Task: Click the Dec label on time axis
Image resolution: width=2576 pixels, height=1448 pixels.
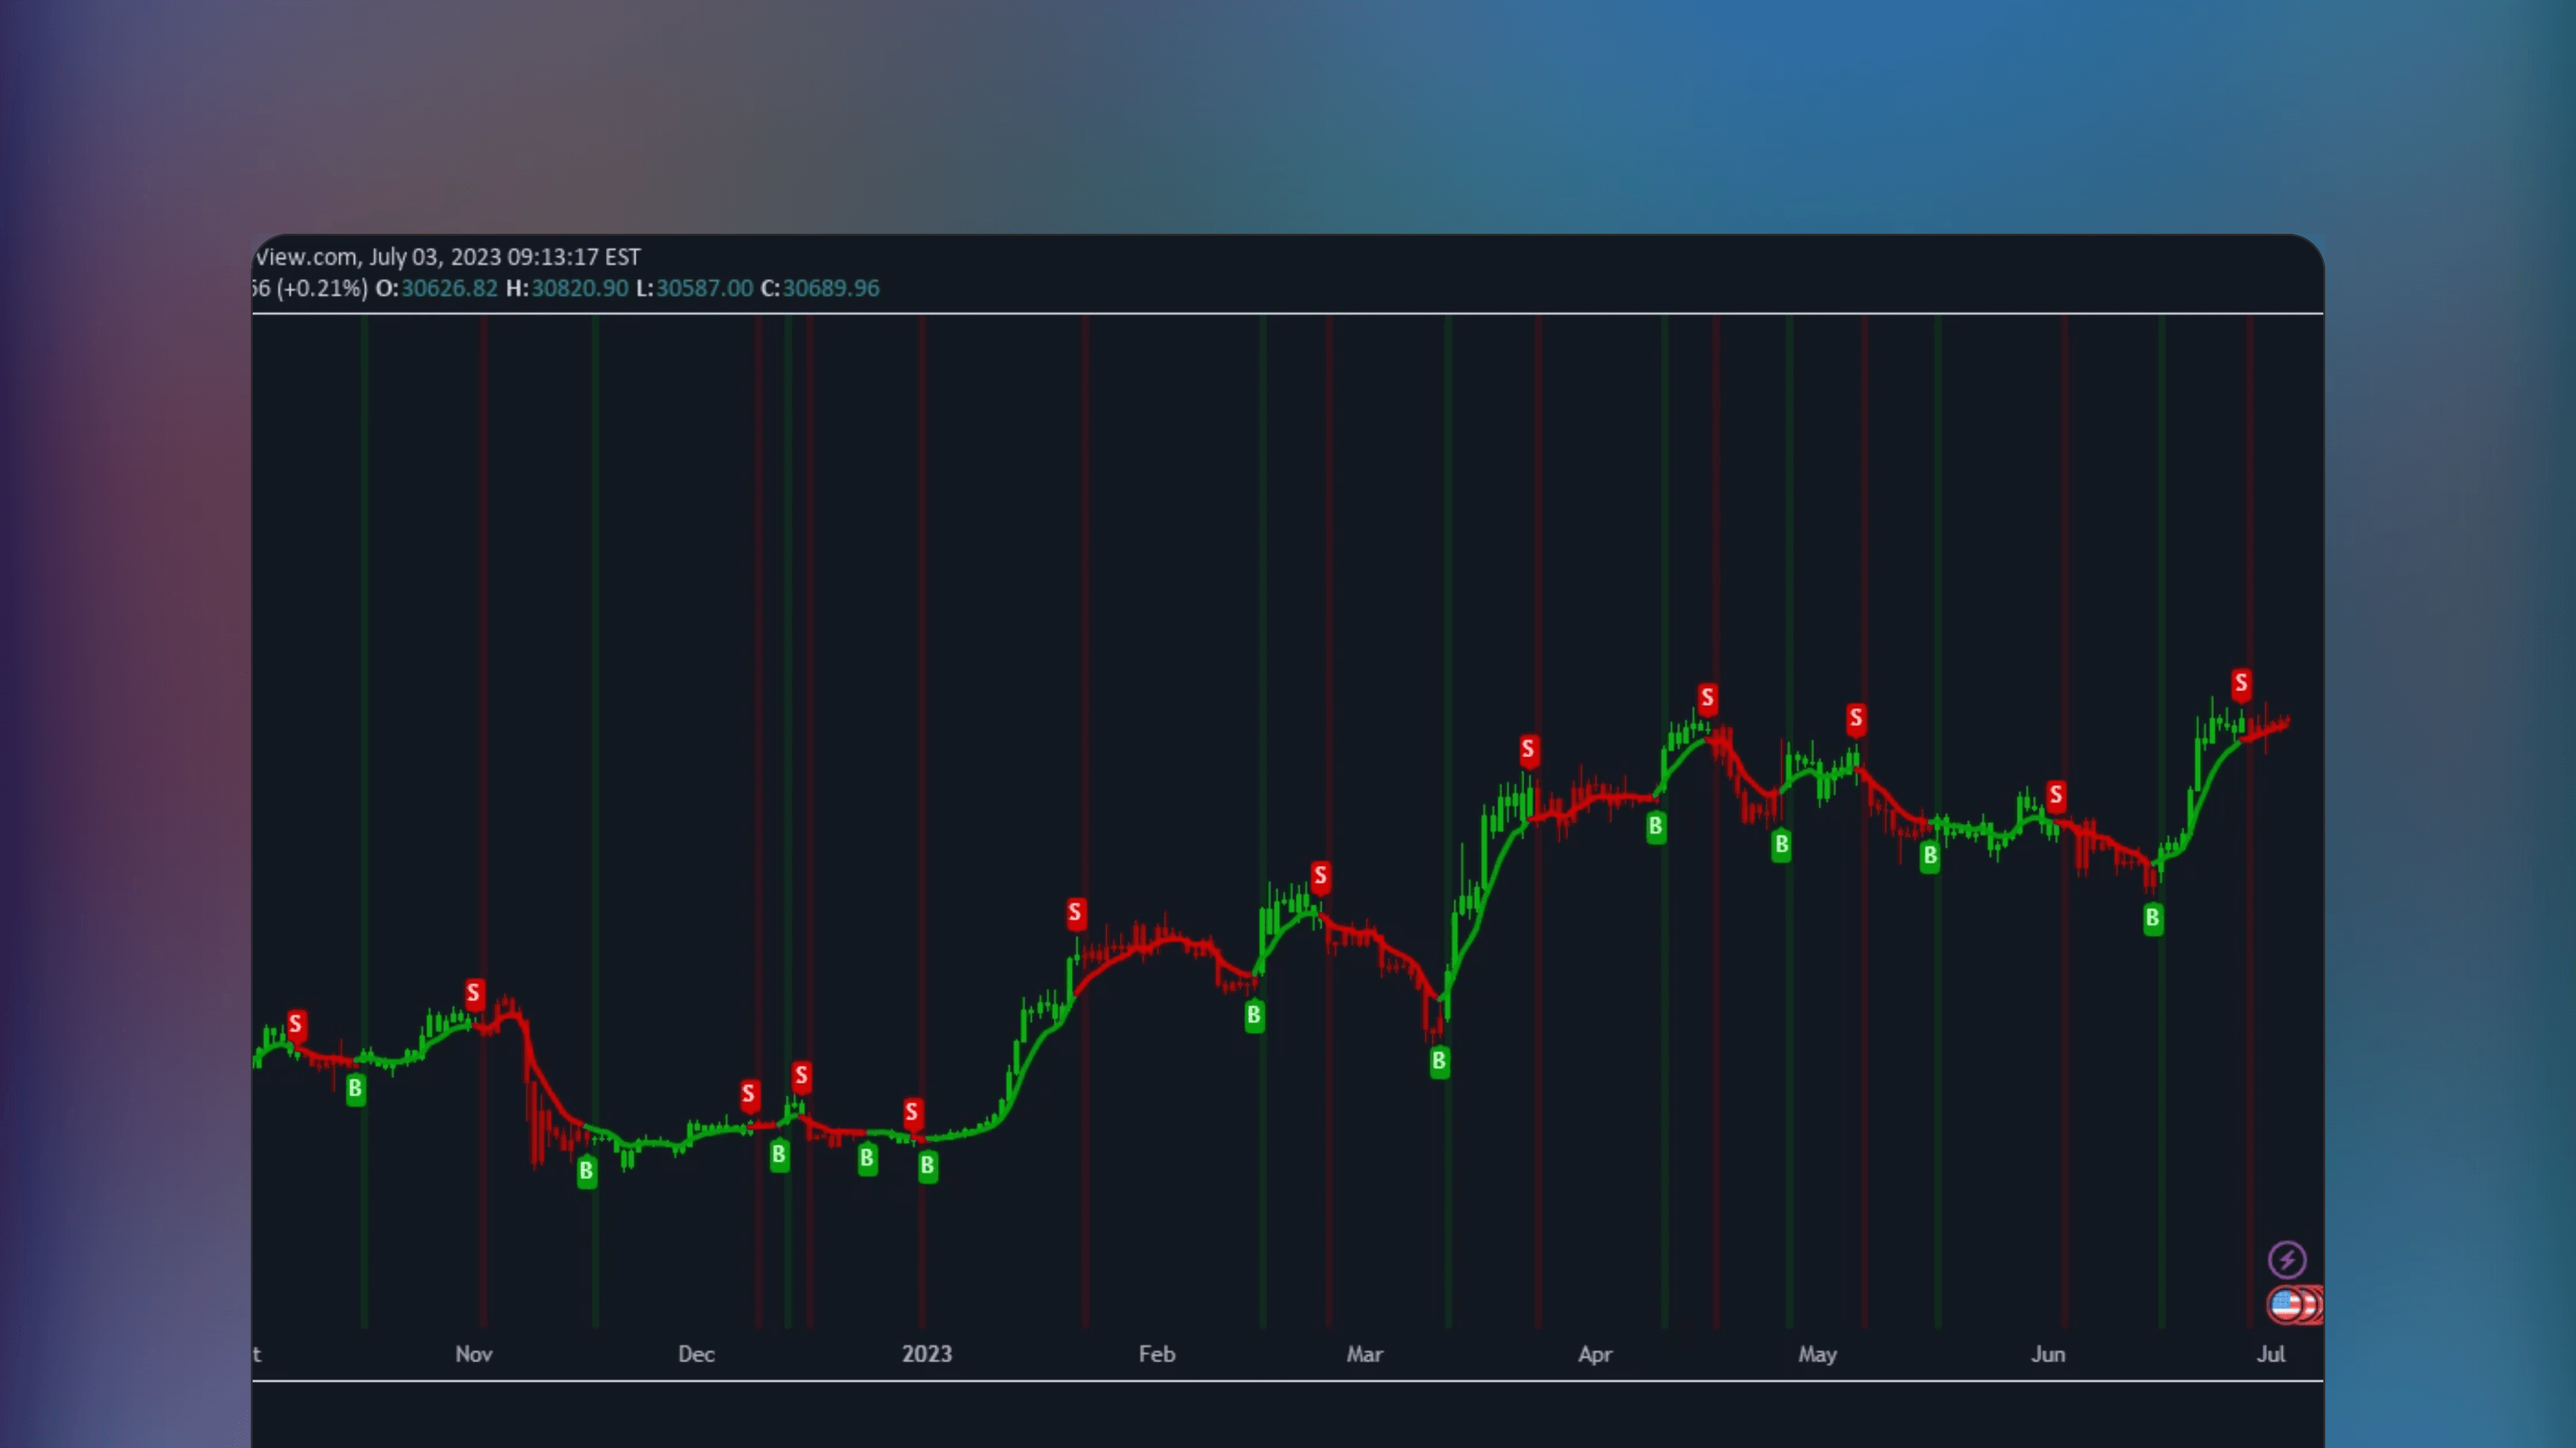Action: pos(696,1354)
